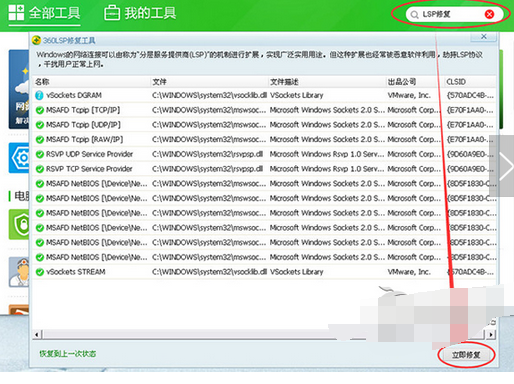This screenshot has width=514, height=384.
Task: Select the RSVP TCP Service Provider entry
Action: (89, 169)
